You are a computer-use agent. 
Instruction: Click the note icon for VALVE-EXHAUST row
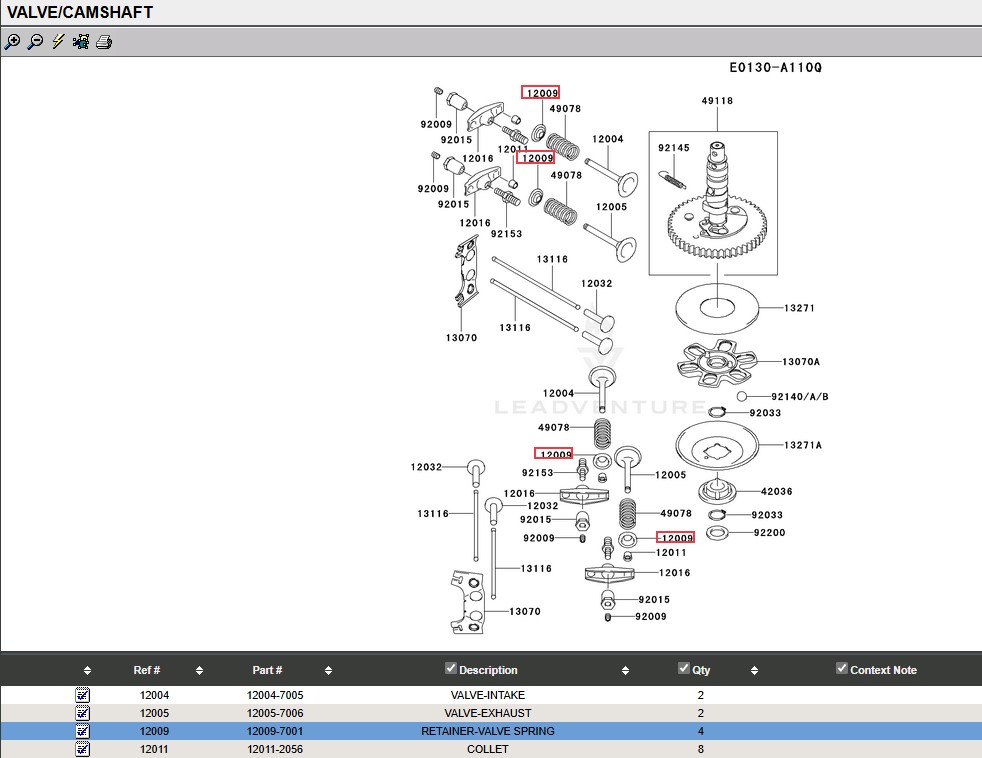coord(82,713)
